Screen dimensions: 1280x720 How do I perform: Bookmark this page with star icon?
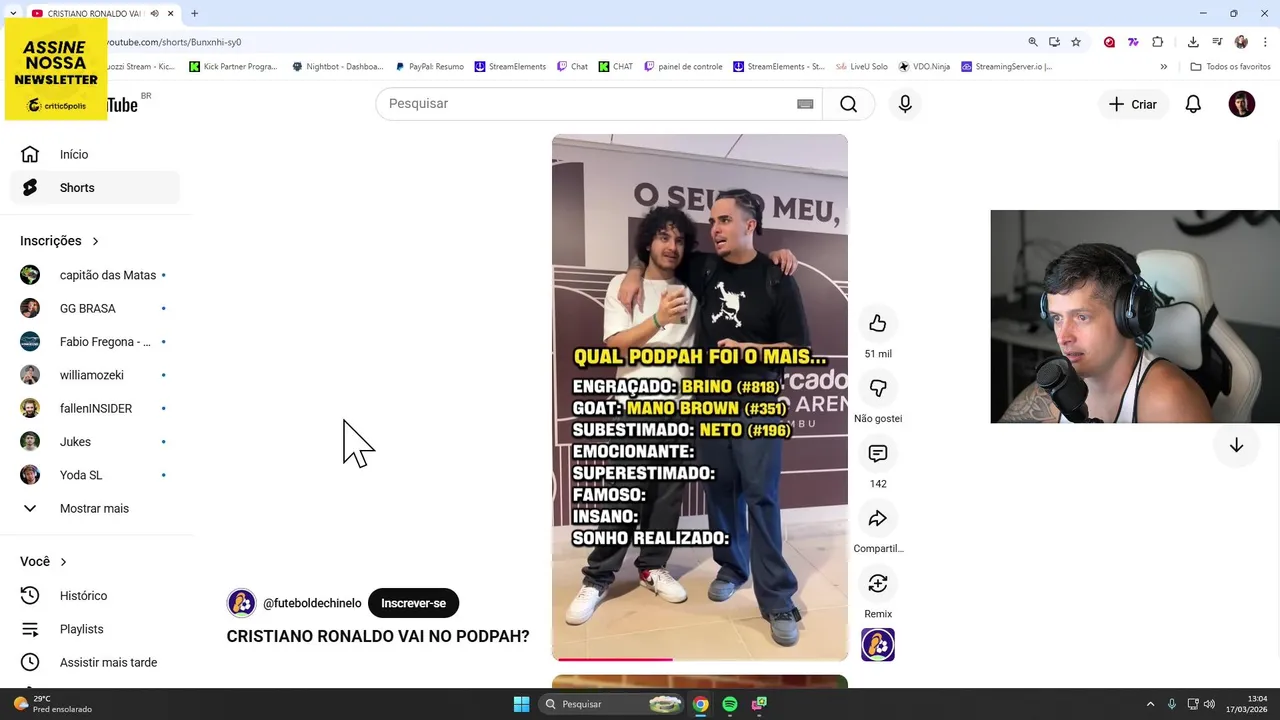(1076, 42)
